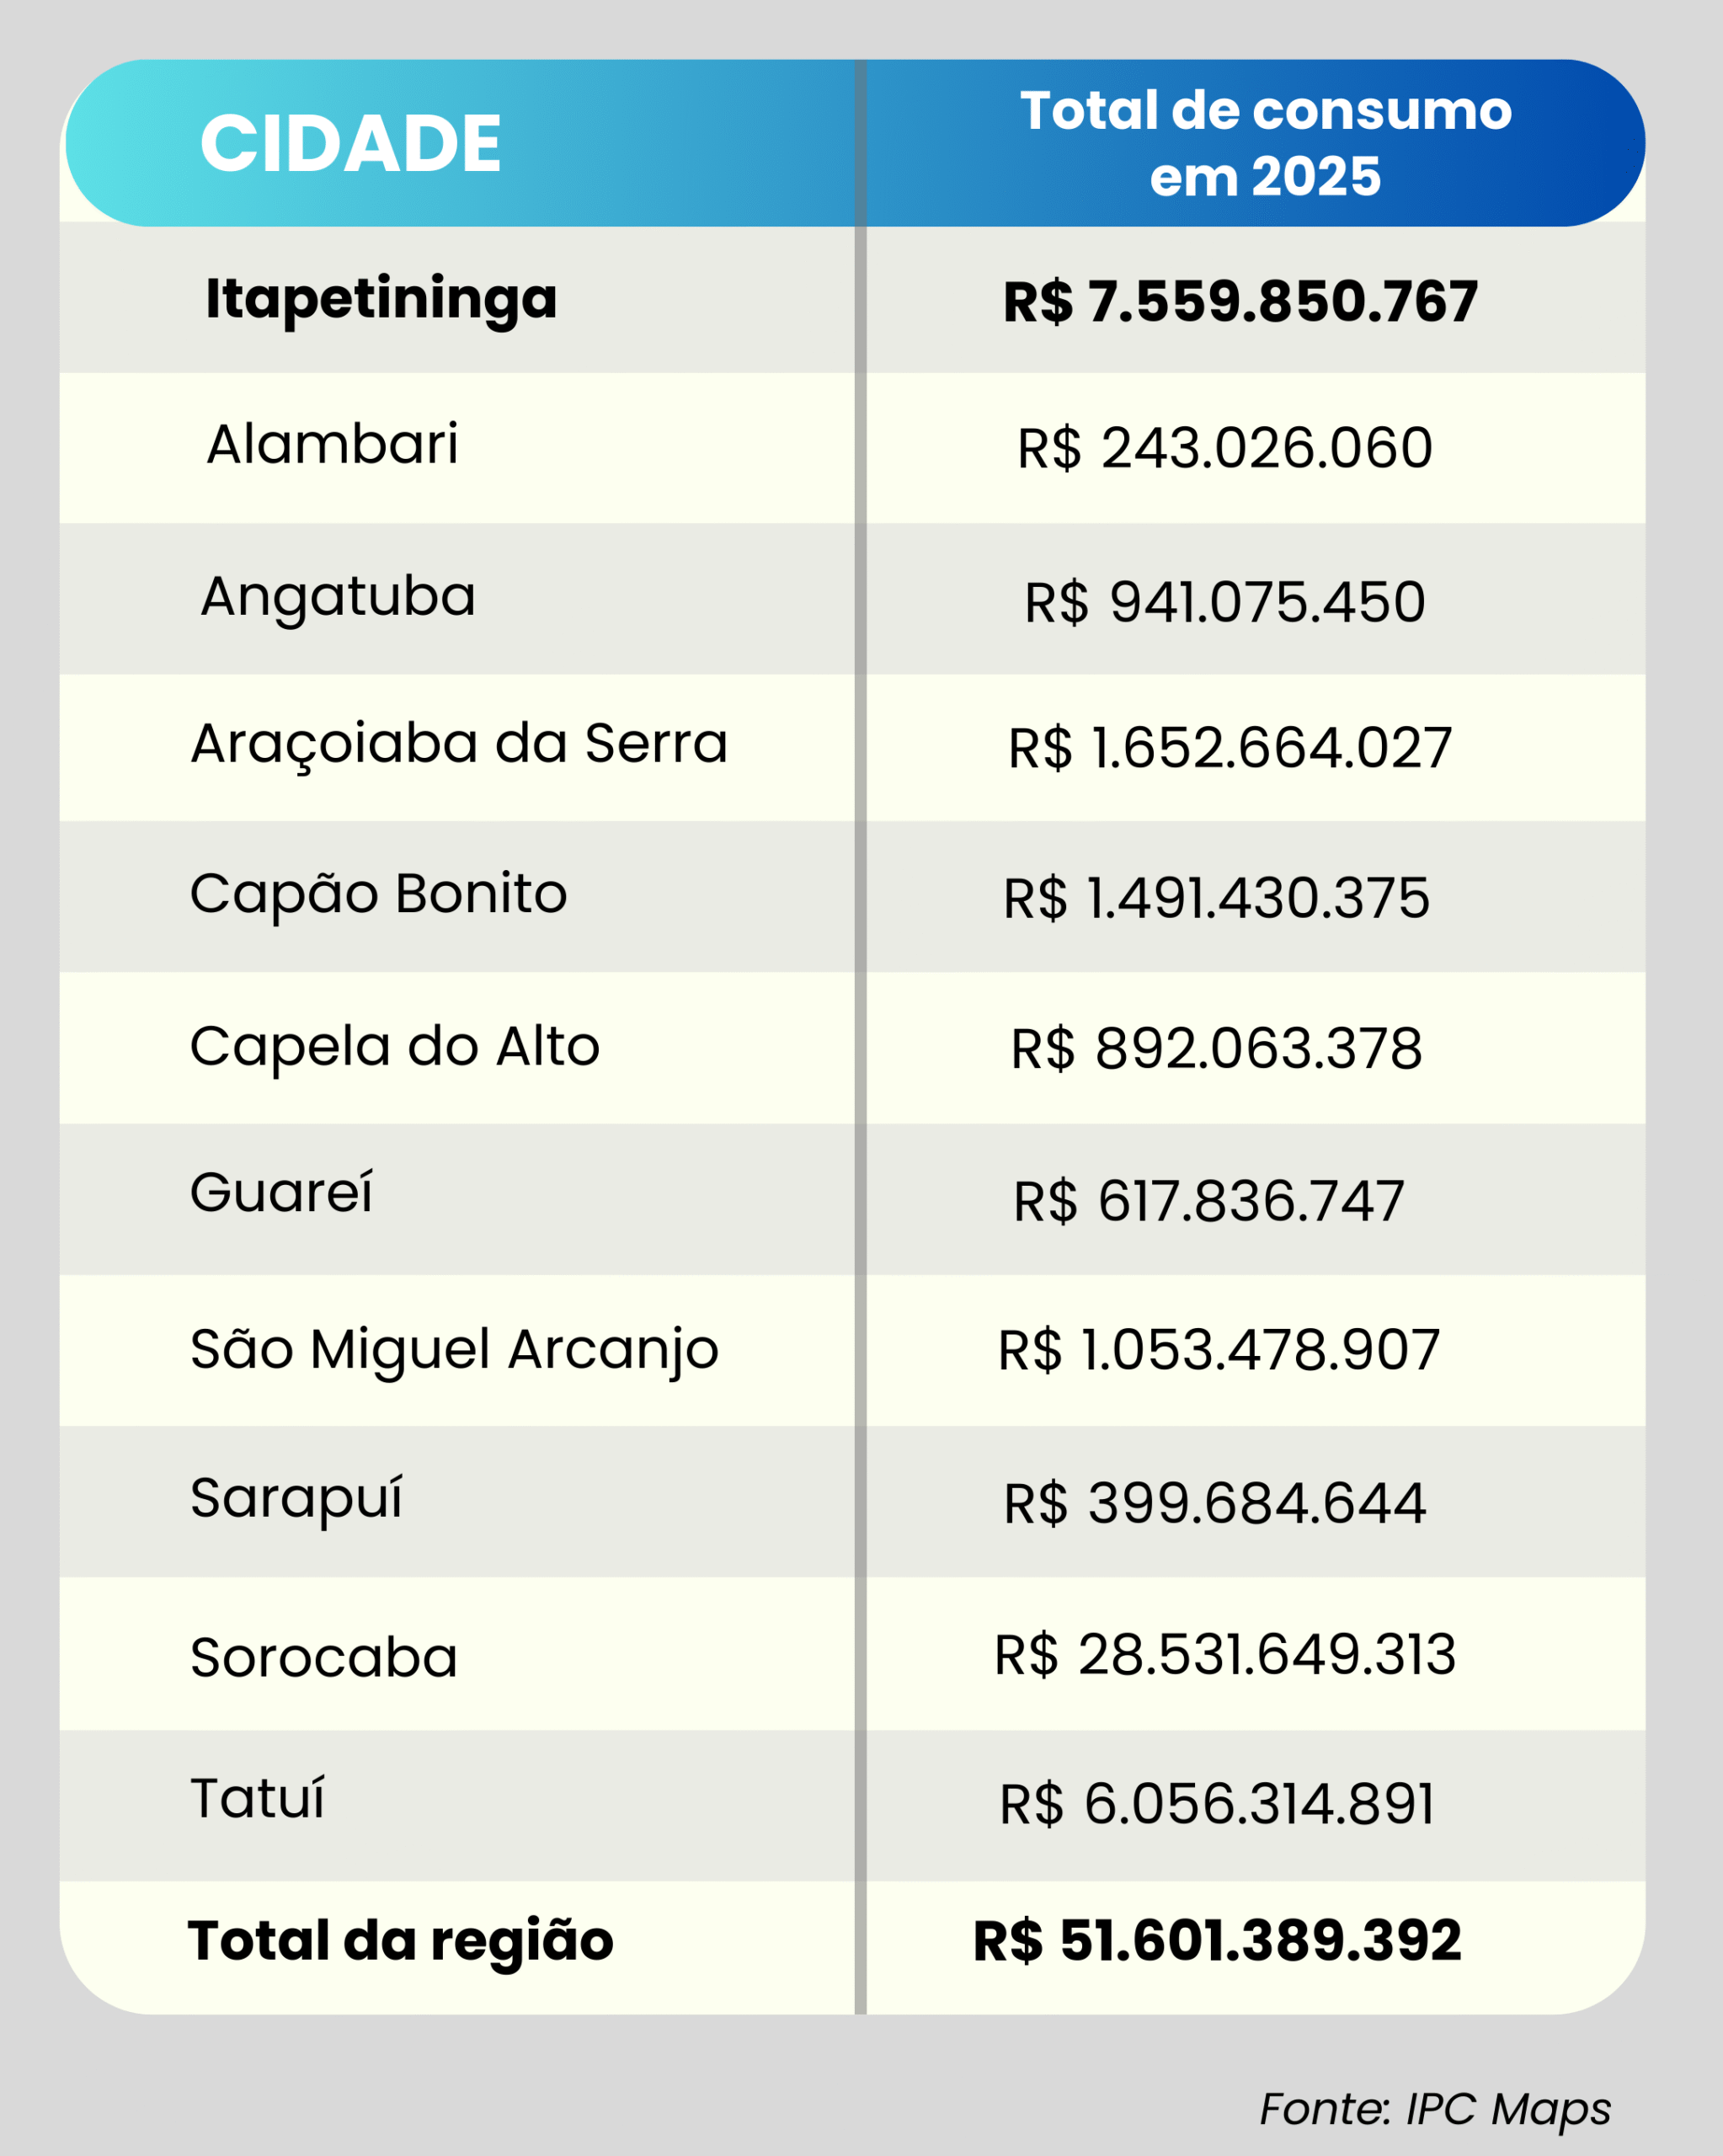Click the Capela do Alto cell
The height and width of the screenshot is (2156, 1723).
tap(395, 1046)
